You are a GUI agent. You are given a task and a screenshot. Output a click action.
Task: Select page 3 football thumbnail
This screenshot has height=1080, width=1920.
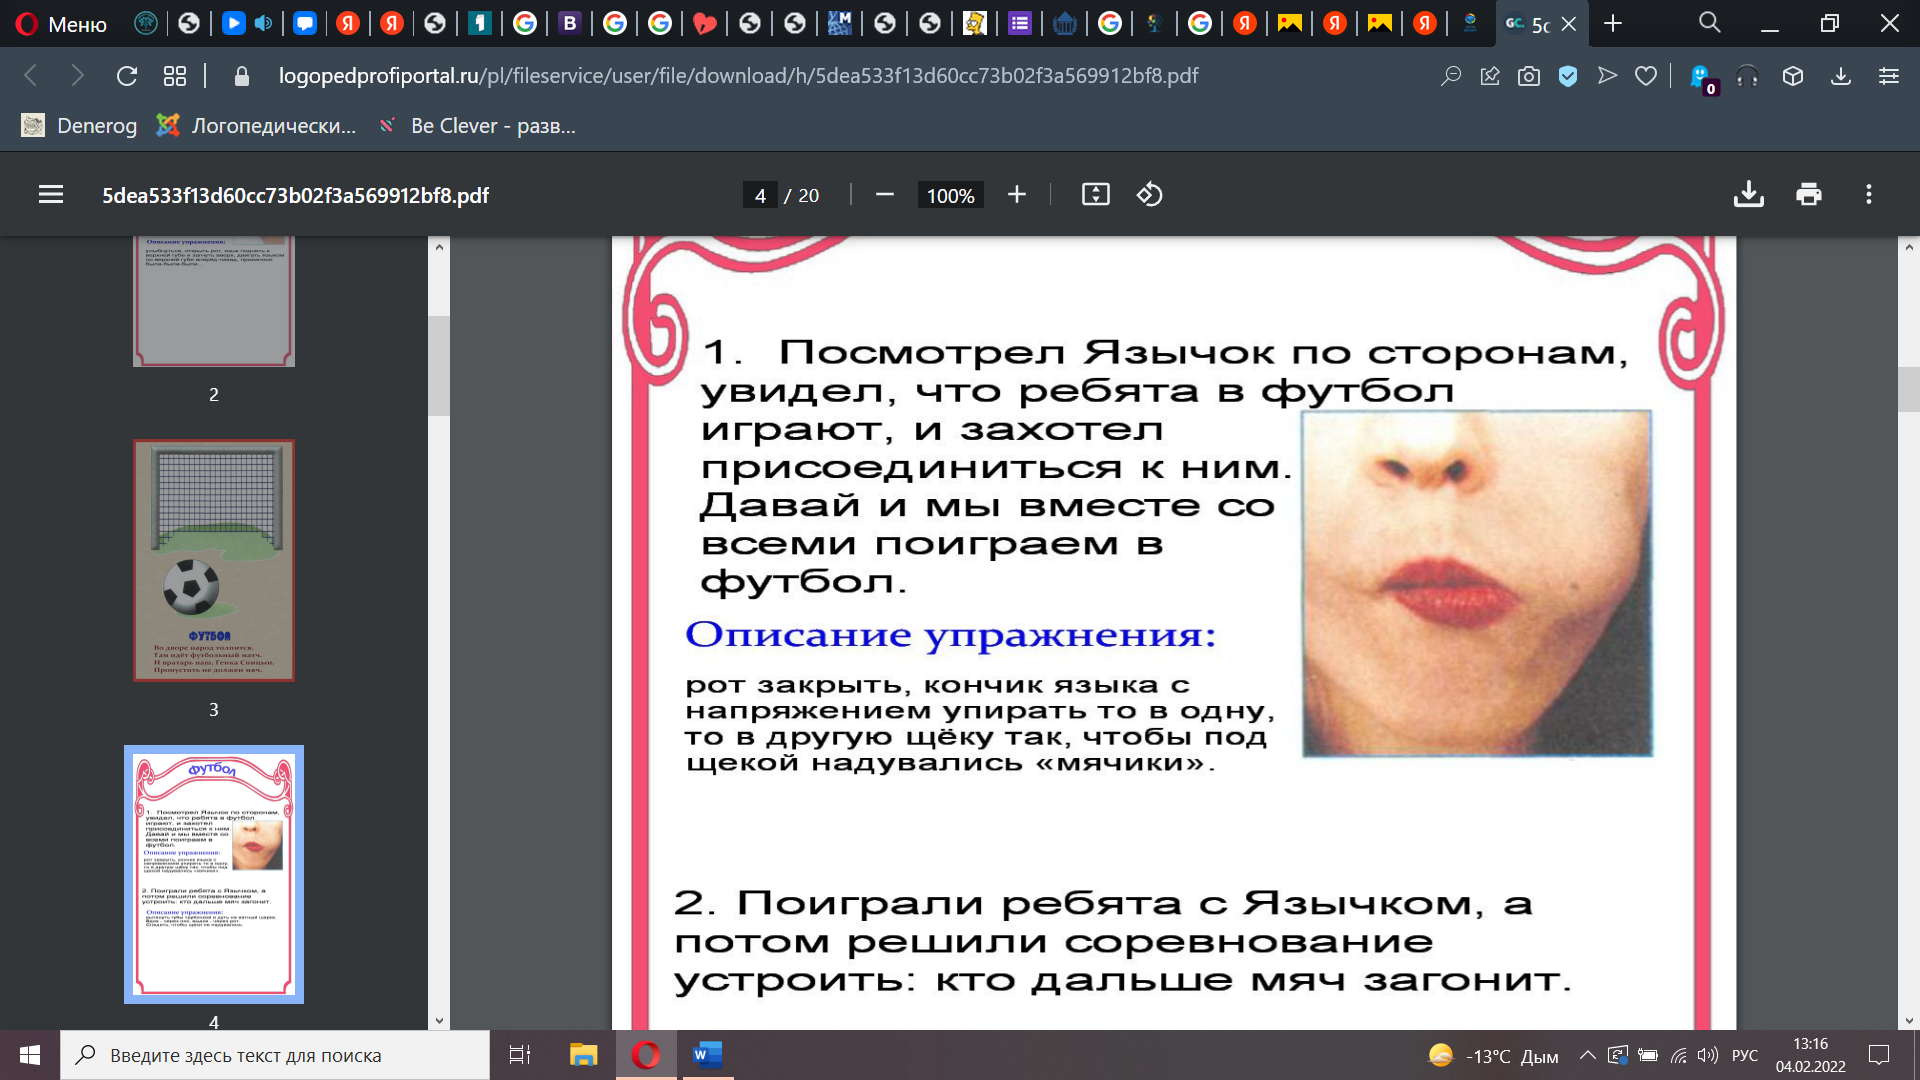pyautogui.click(x=214, y=561)
